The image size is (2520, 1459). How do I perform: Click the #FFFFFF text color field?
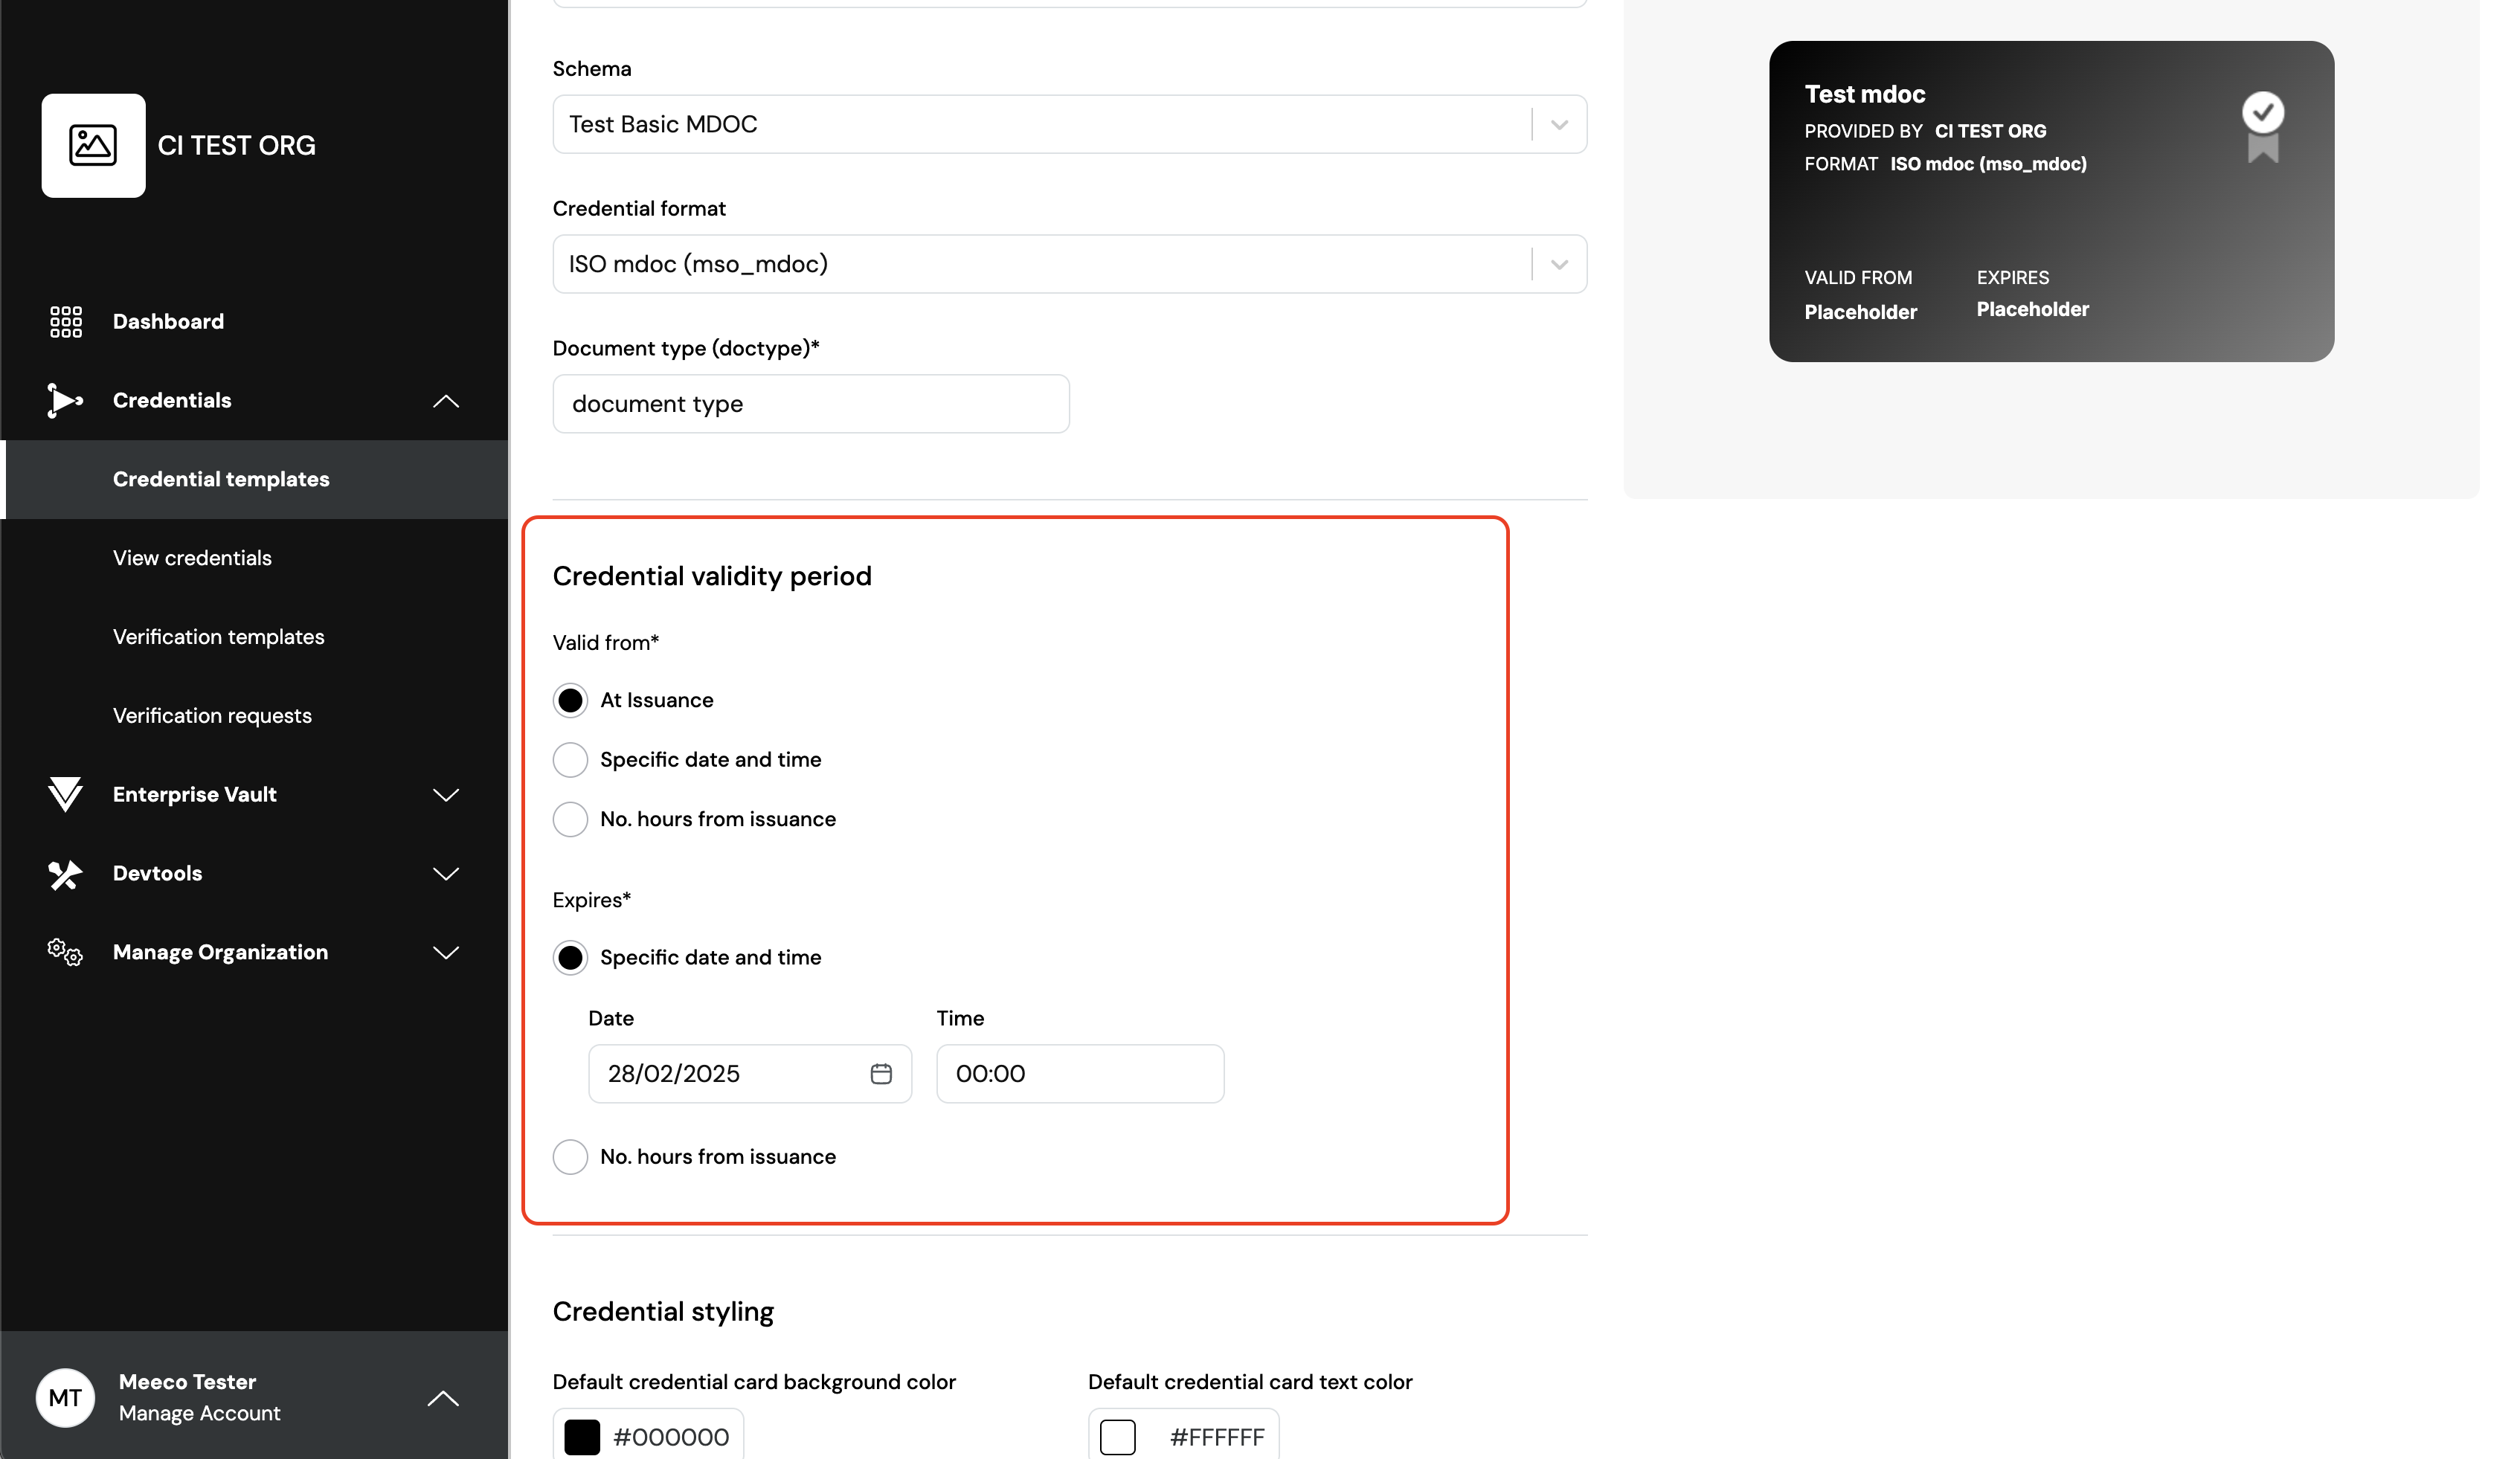pos(1183,1434)
